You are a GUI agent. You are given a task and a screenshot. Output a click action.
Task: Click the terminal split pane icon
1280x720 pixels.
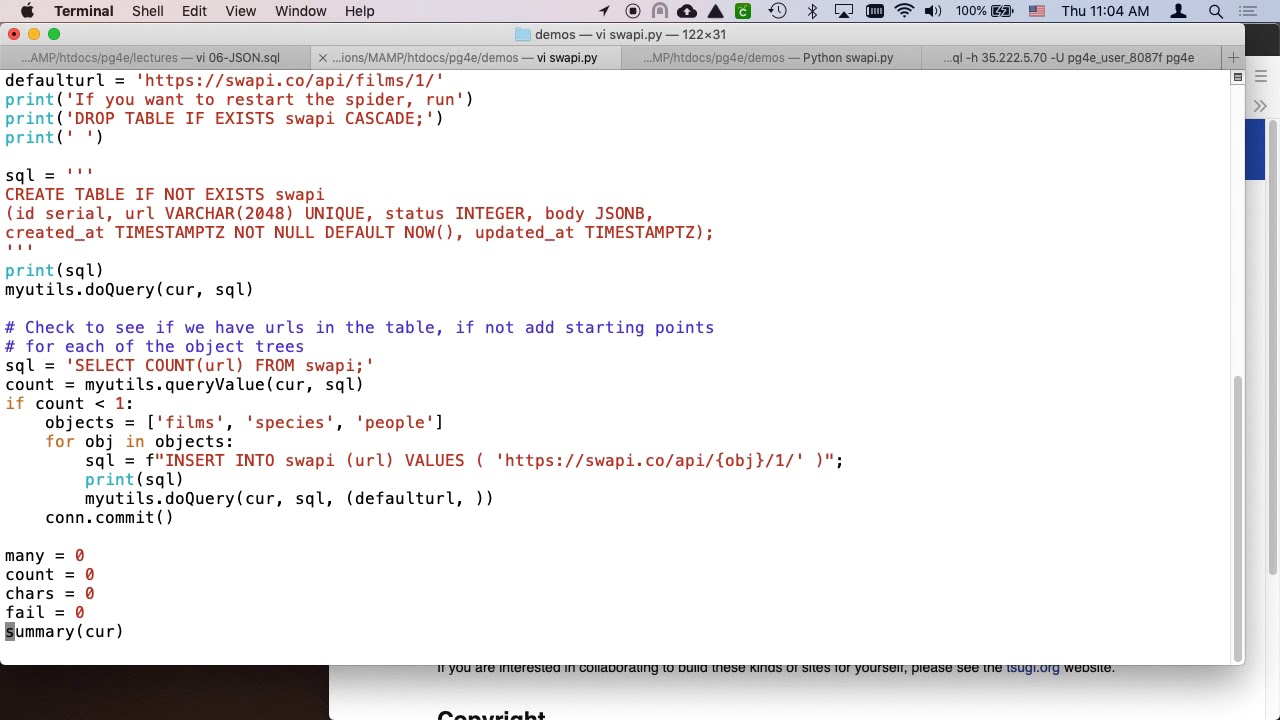(x=1237, y=77)
